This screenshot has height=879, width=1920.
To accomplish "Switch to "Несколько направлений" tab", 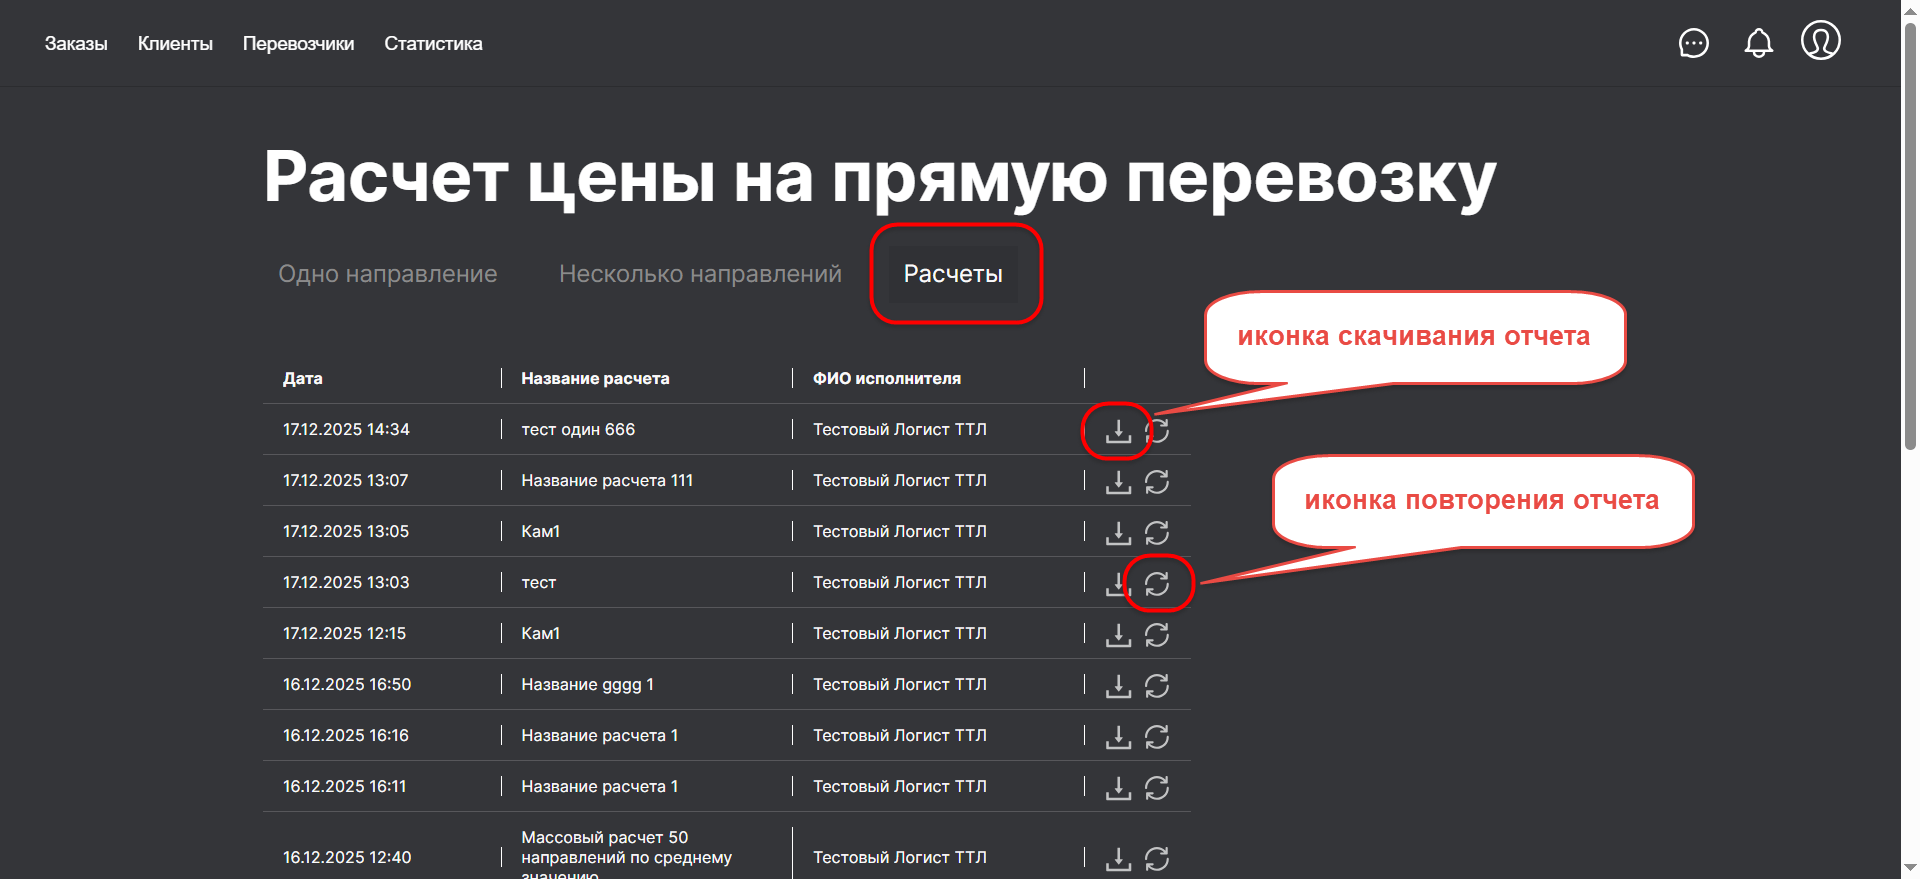I will tap(700, 274).
